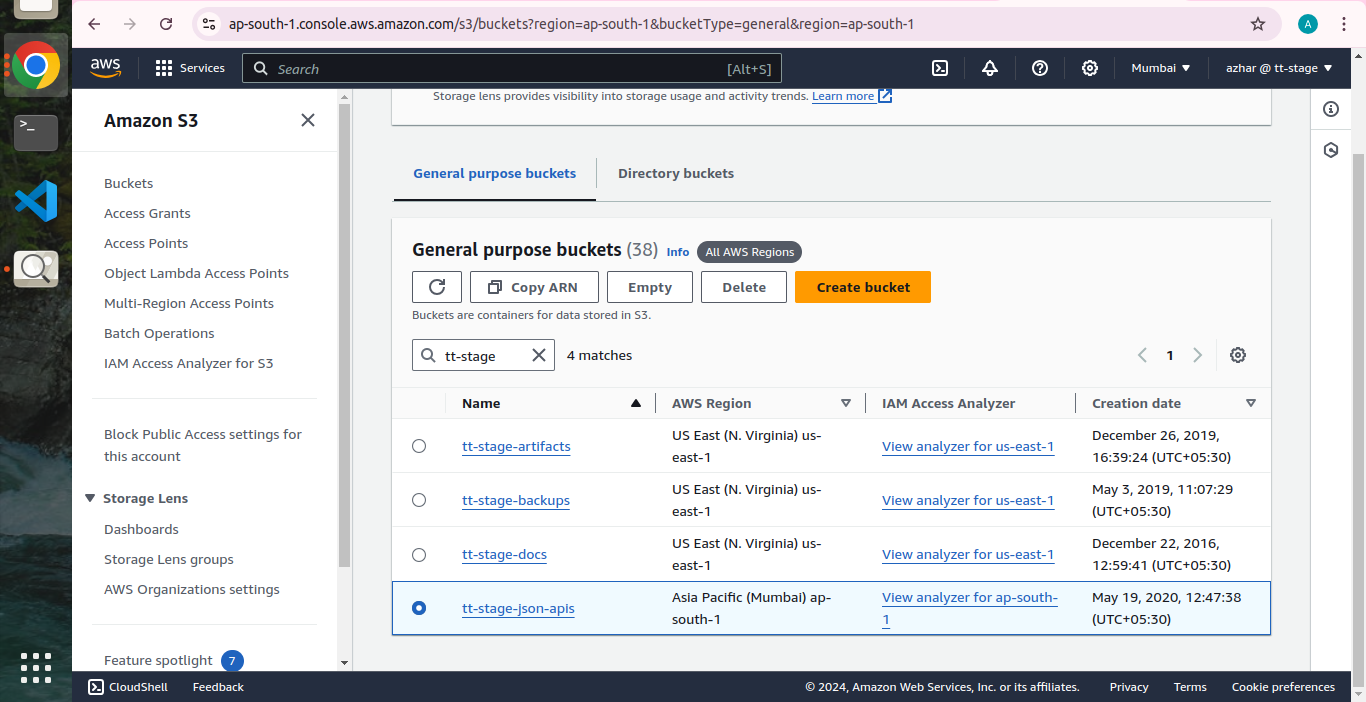The width and height of the screenshot is (1366, 702).
Task: Refresh the general purpose buckets list
Action: pos(437,287)
